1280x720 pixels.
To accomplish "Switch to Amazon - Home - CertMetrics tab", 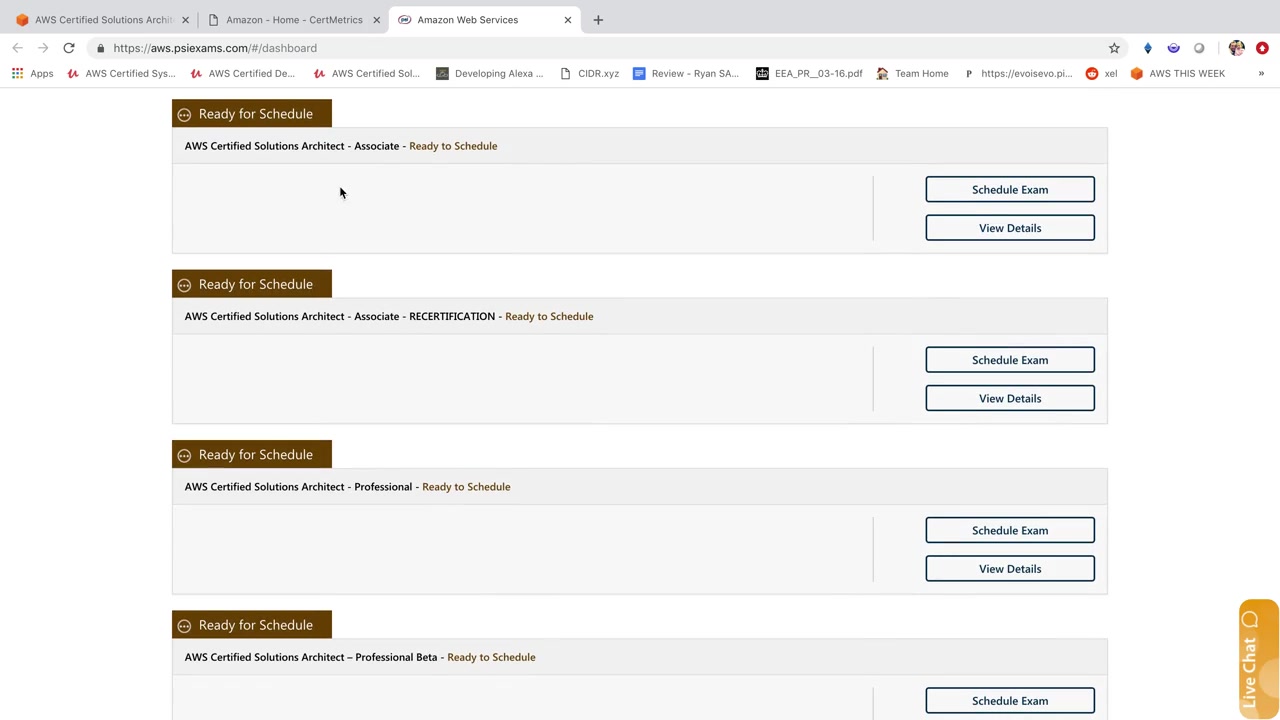I will coord(293,20).
